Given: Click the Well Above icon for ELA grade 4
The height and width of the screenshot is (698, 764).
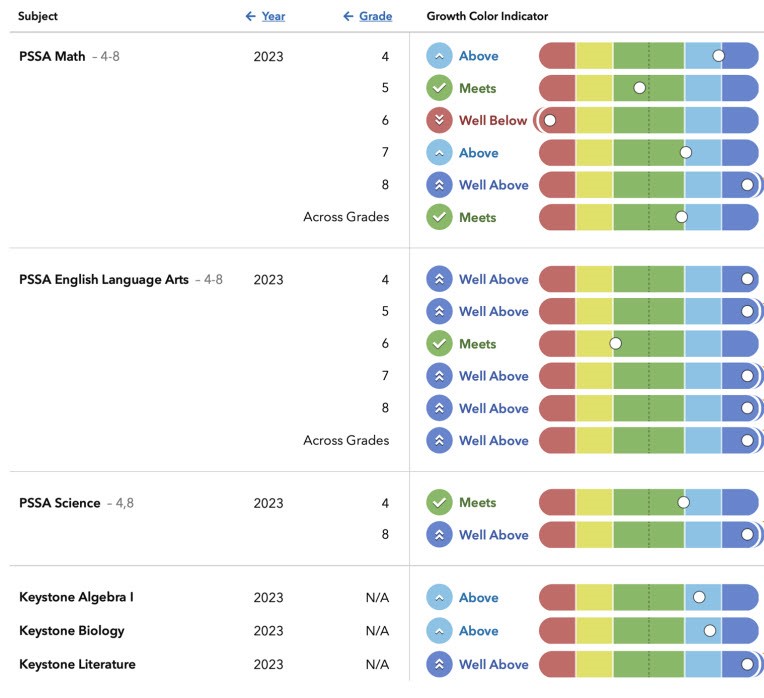Looking at the screenshot, I should [x=439, y=279].
